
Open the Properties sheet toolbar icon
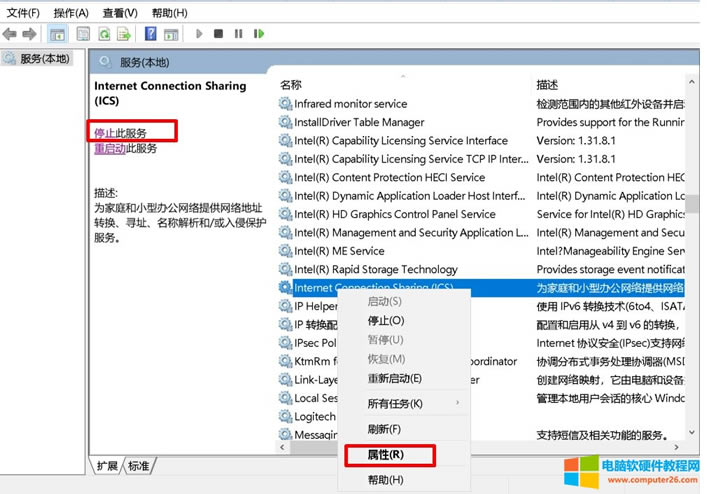coord(83,34)
